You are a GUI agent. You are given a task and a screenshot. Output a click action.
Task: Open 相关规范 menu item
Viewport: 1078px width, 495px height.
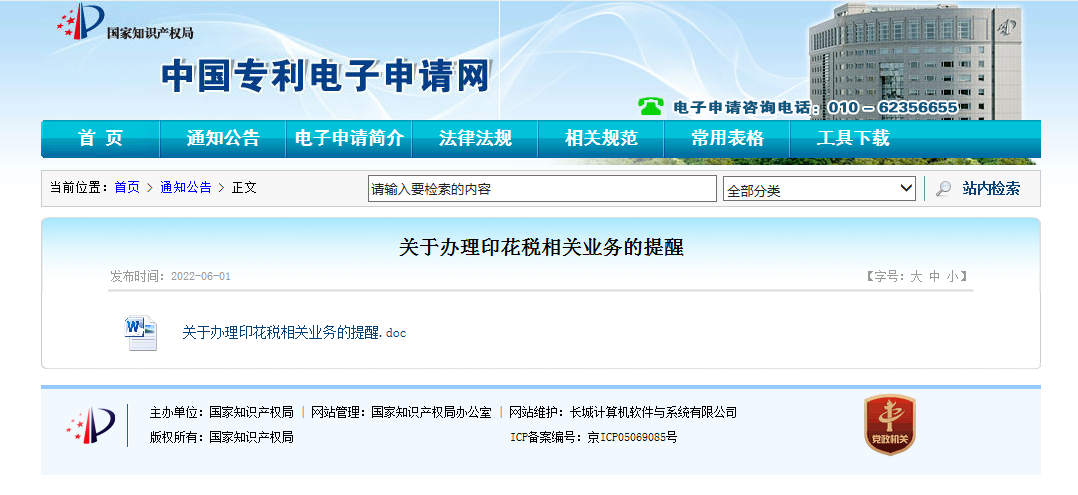click(601, 139)
